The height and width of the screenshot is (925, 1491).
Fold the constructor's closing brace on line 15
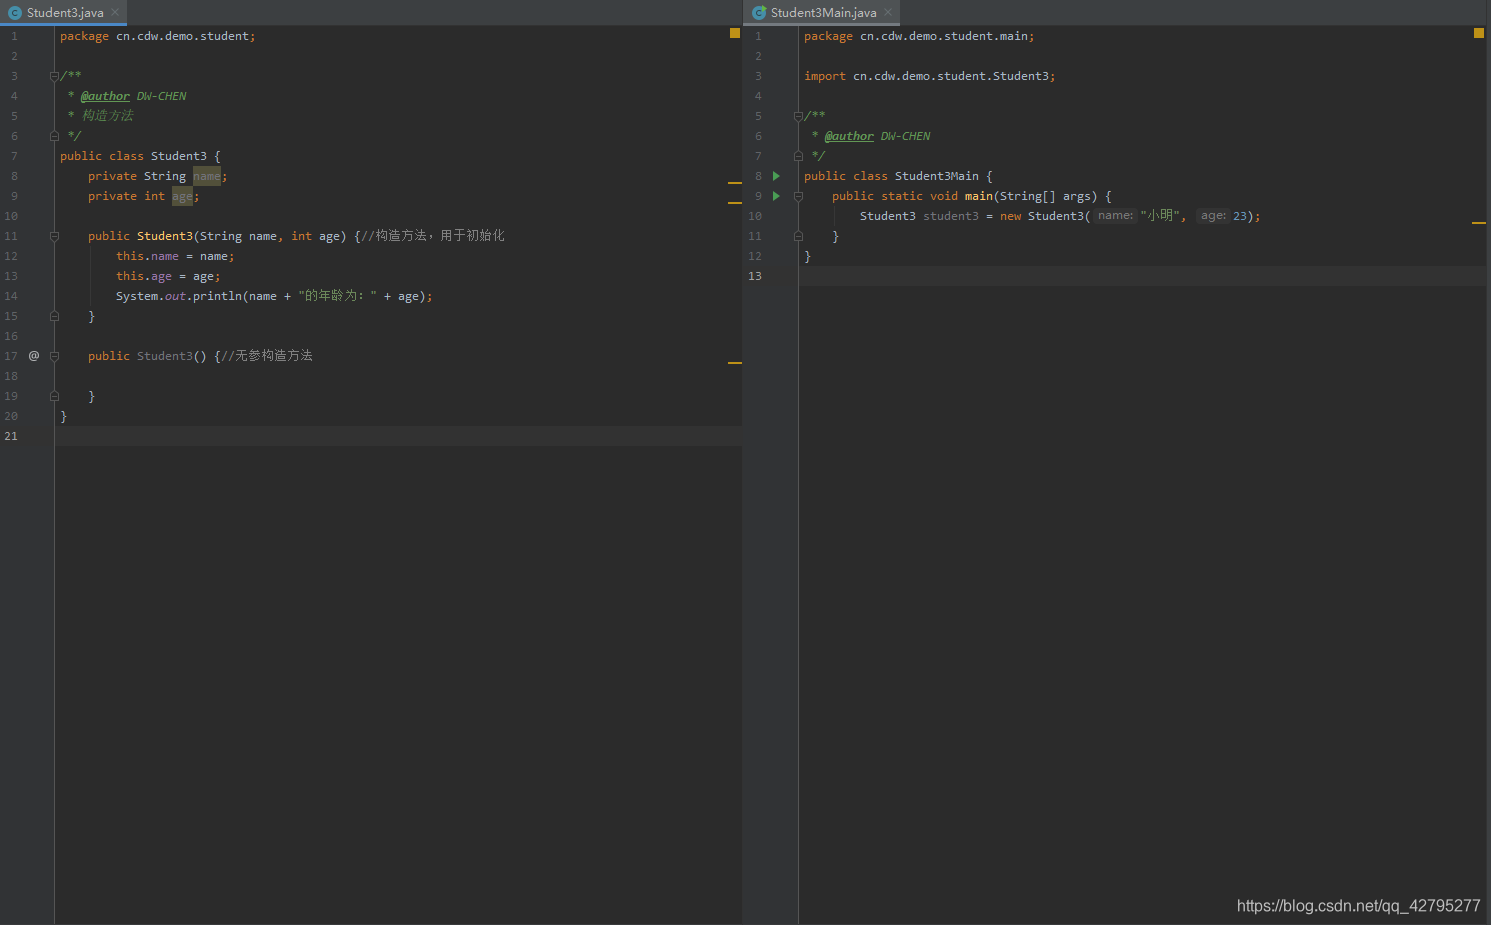click(x=54, y=316)
